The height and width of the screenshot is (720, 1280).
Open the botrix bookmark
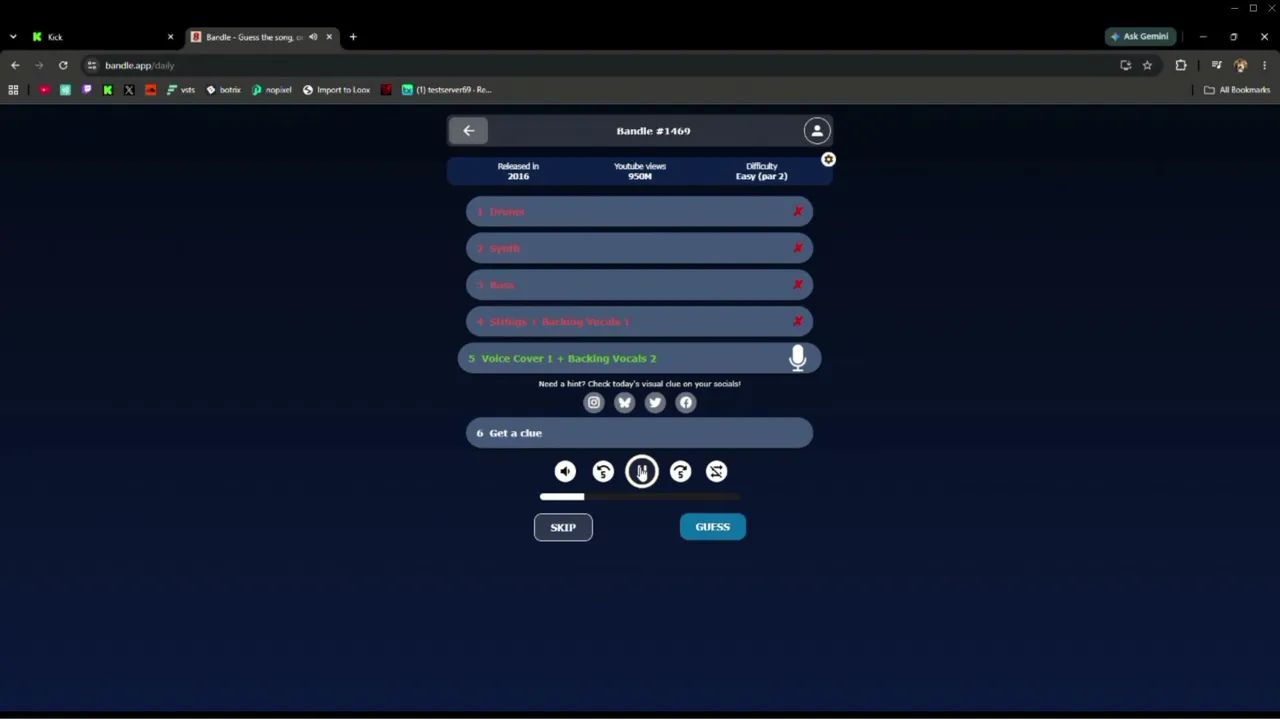[x=223, y=90]
